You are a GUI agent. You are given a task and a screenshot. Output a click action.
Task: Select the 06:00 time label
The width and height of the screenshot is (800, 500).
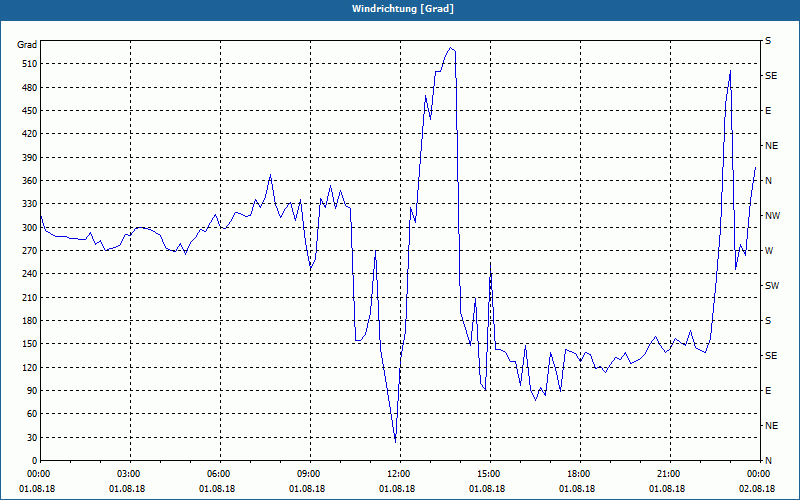(x=220, y=474)
